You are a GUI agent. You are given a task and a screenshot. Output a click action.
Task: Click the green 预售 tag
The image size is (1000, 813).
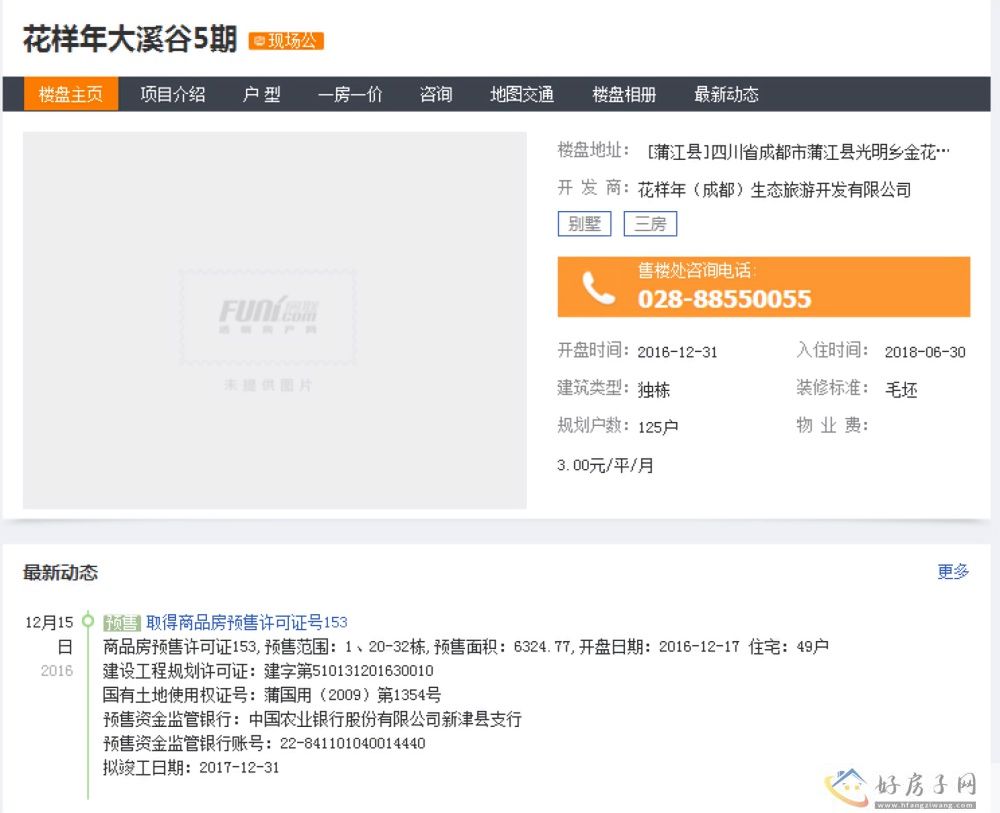(x=121, y=622)
